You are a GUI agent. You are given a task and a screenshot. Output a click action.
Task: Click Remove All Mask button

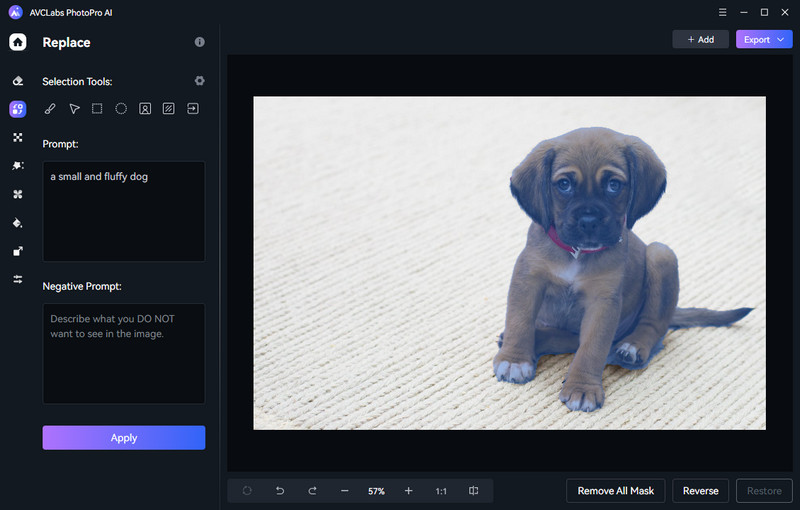[x=616, y=491]
